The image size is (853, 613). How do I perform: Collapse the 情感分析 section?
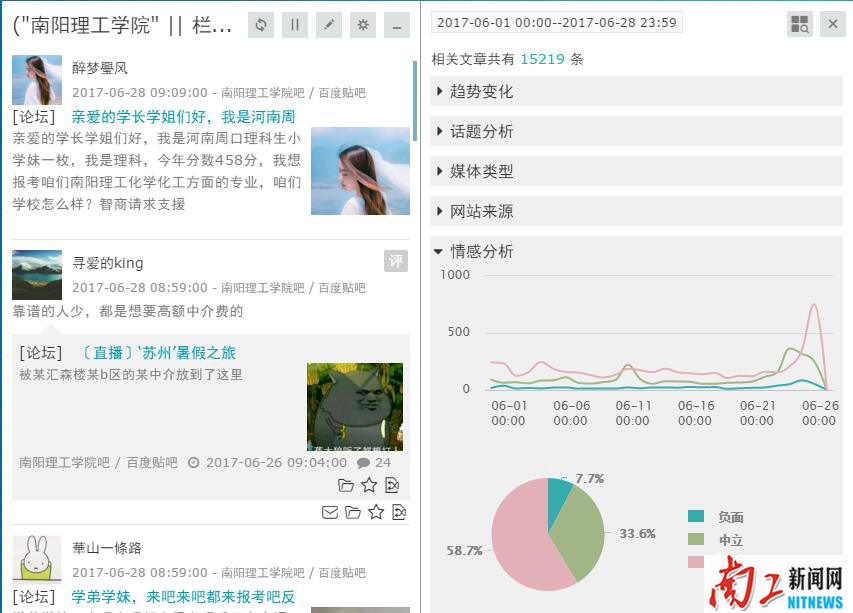(x=481, y=251)
